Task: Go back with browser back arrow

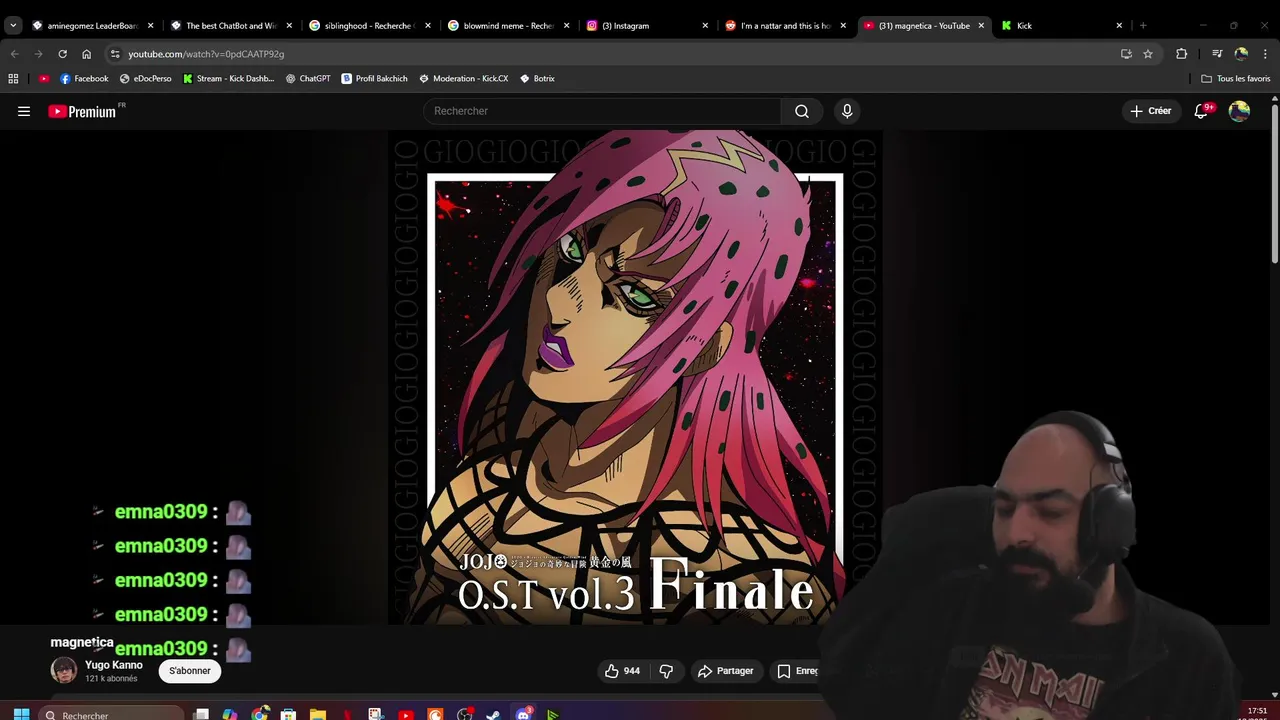Action: [x=14, y=54]
